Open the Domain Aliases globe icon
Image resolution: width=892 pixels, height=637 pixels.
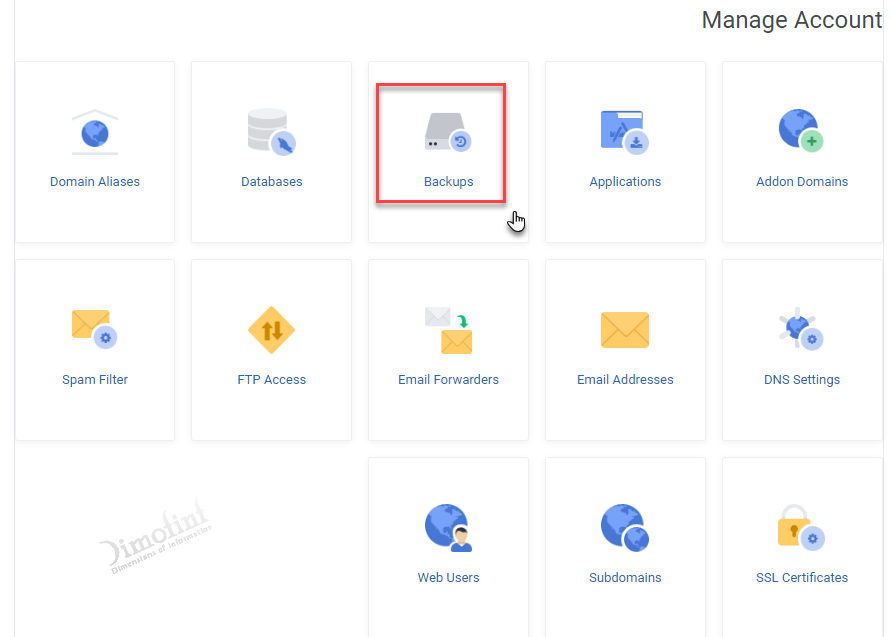coord(95,132)
